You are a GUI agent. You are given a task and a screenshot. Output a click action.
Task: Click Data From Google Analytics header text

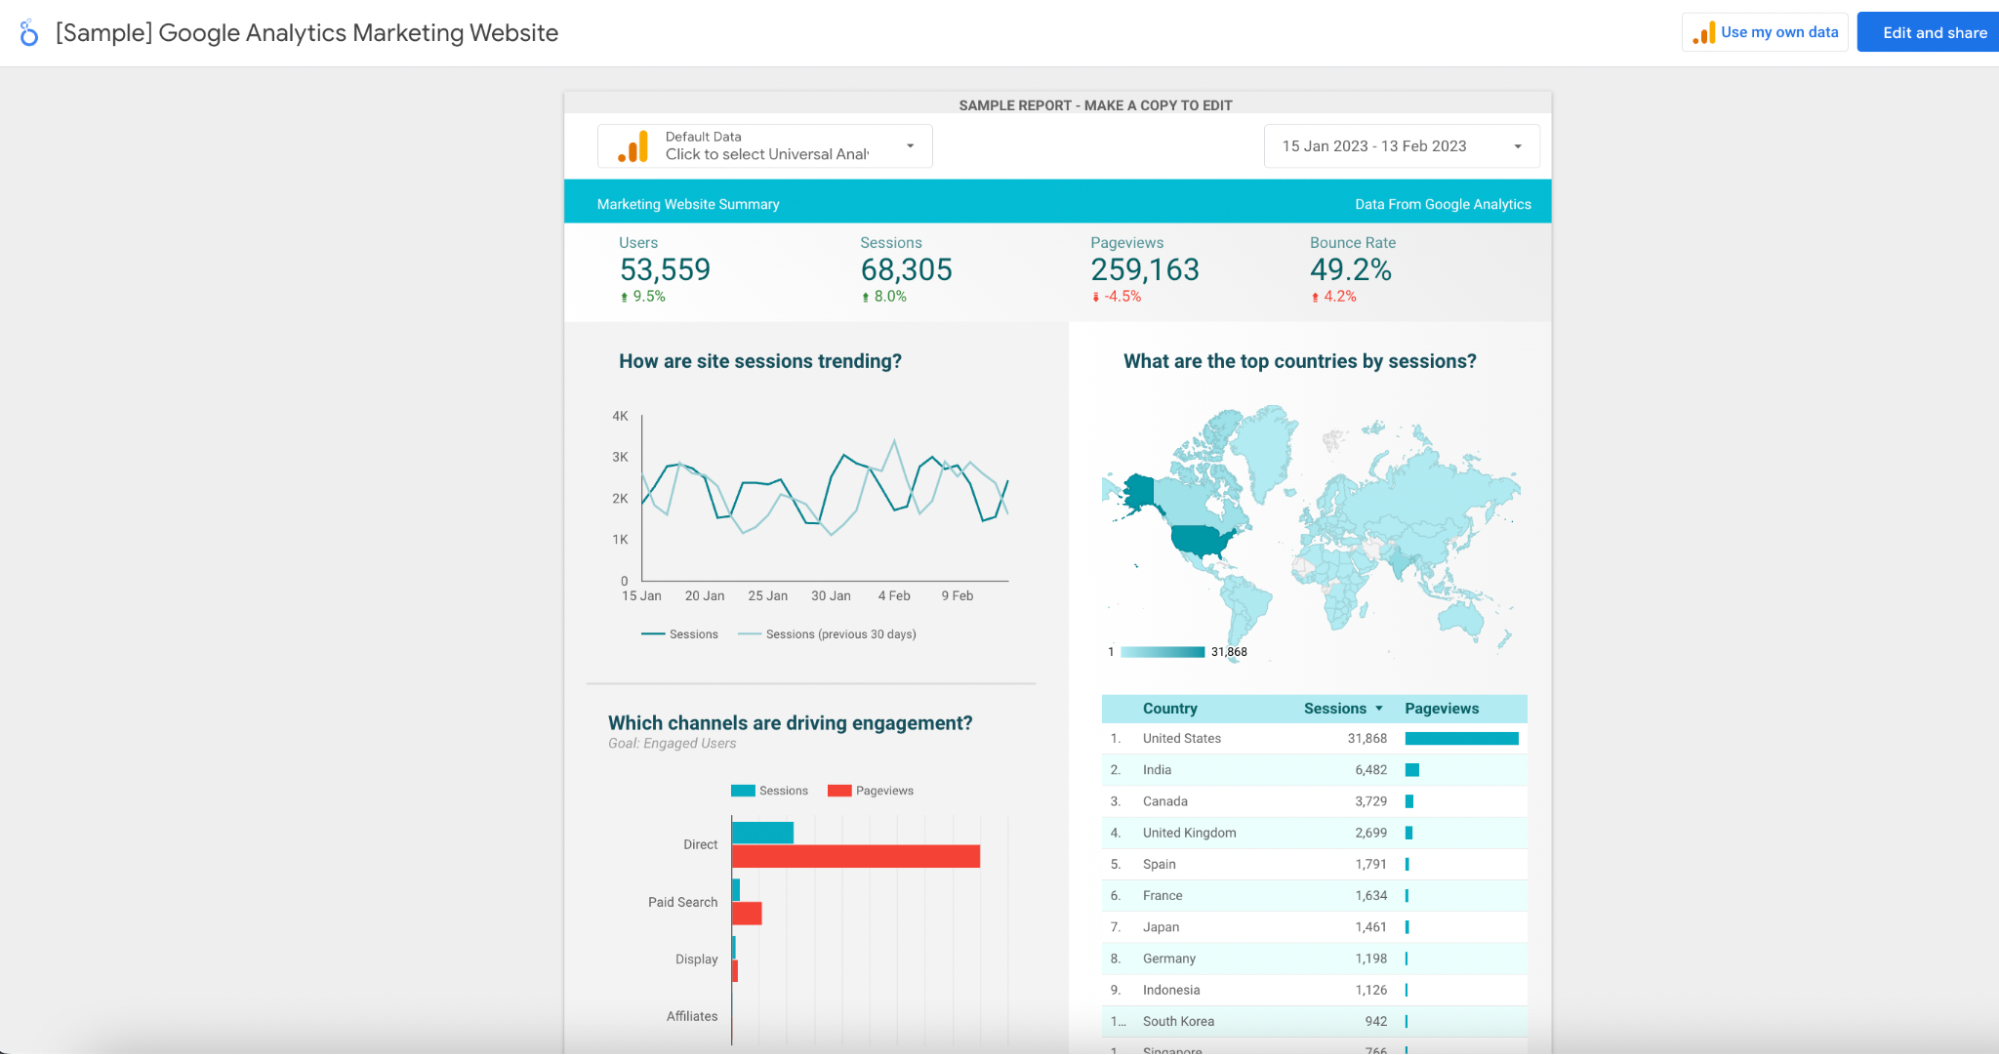(x=1443, y=204)
